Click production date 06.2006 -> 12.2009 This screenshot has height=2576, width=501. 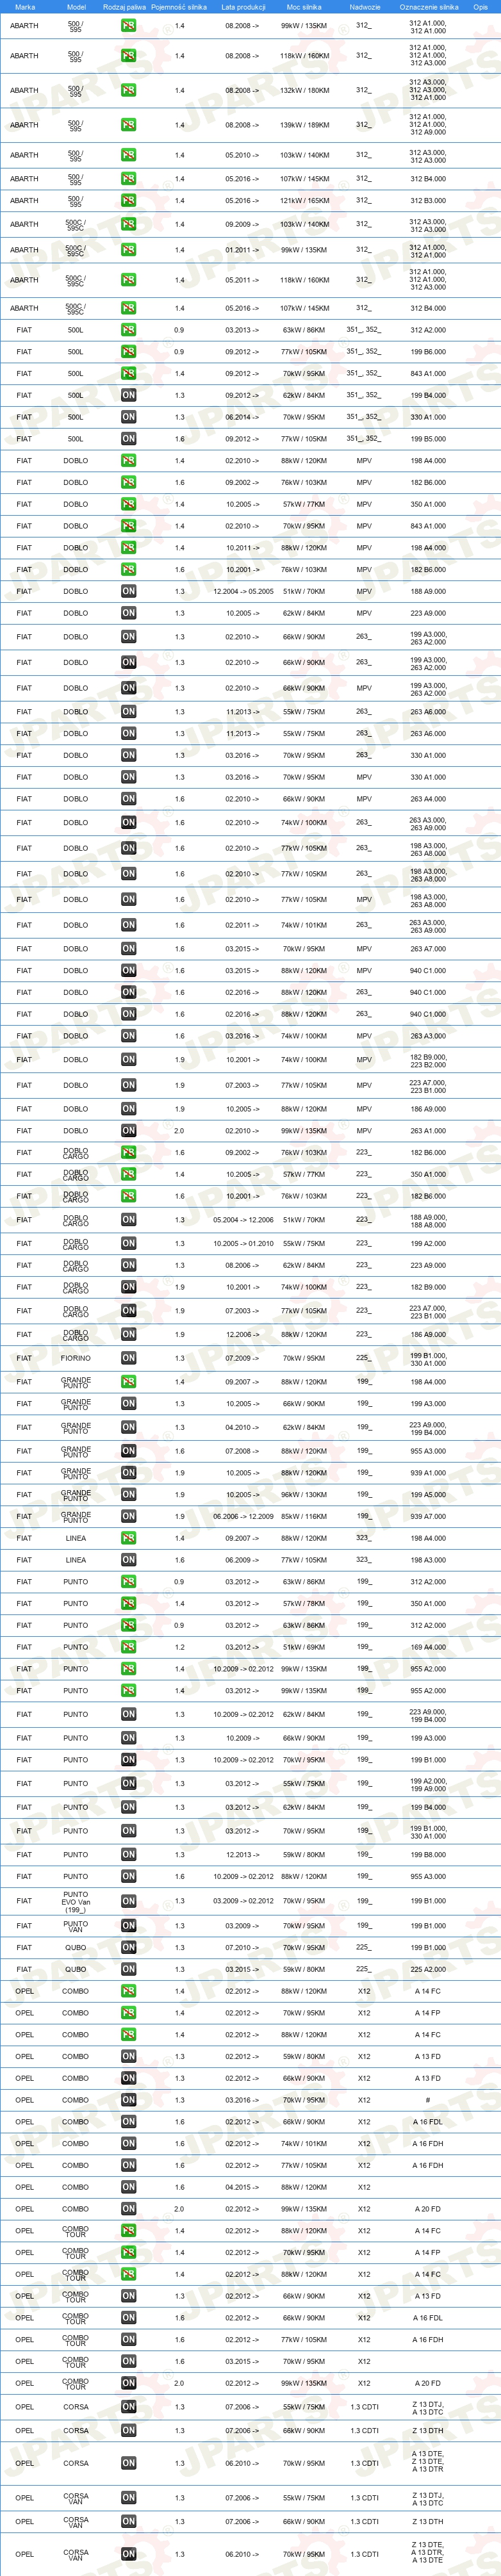tap(243, 1517)
